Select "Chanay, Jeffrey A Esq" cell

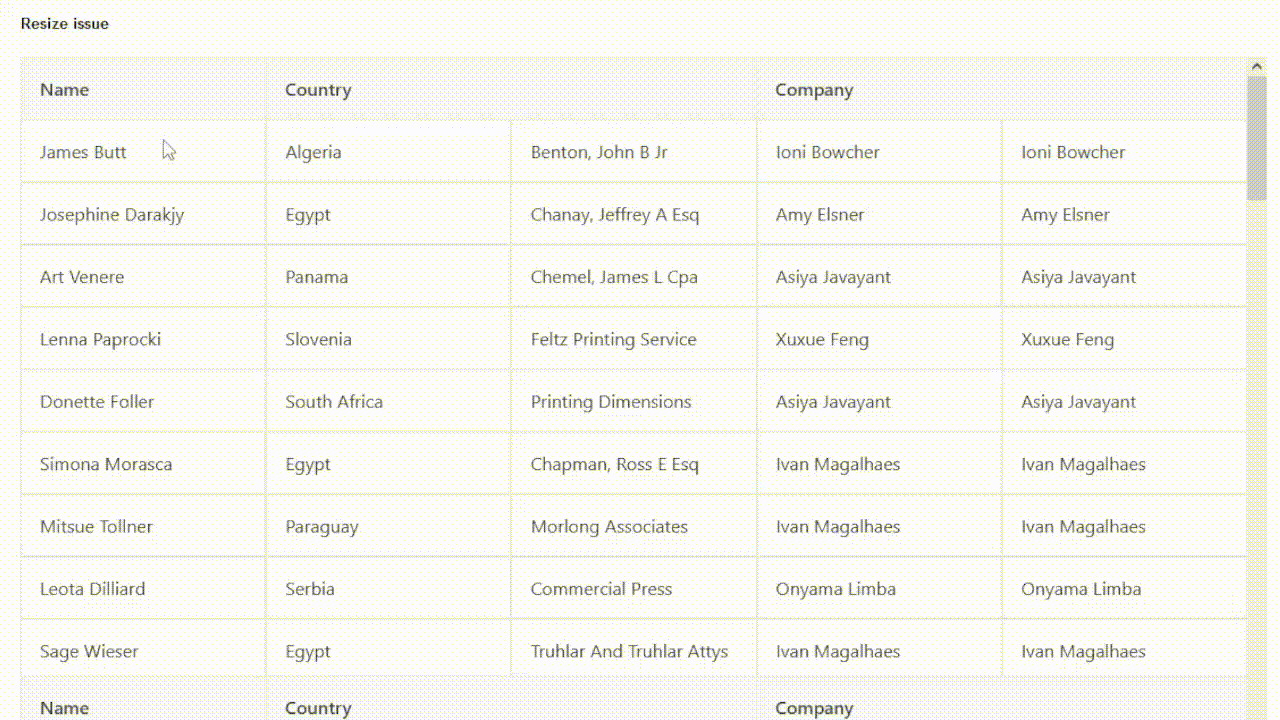pos(614,214)
